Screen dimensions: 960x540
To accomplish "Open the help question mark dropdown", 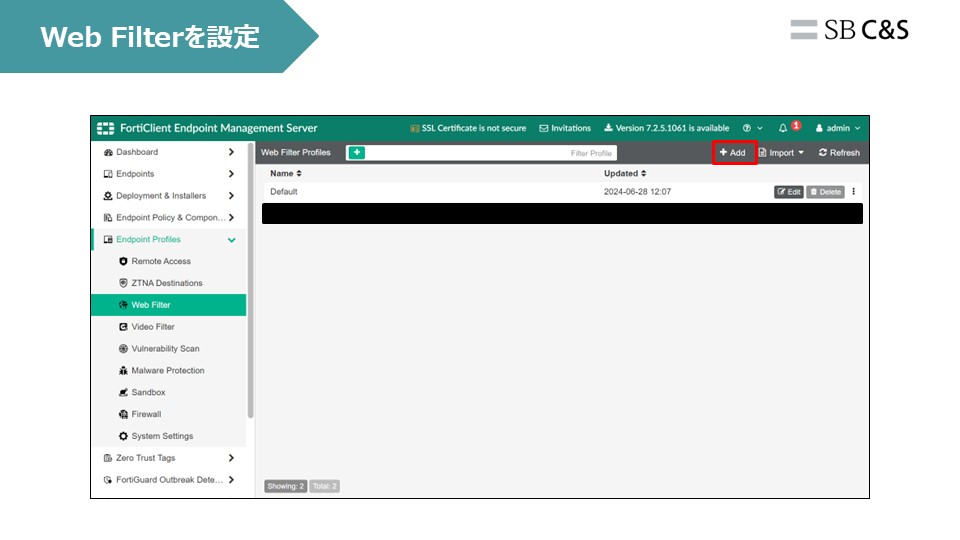I will [752, 128].
